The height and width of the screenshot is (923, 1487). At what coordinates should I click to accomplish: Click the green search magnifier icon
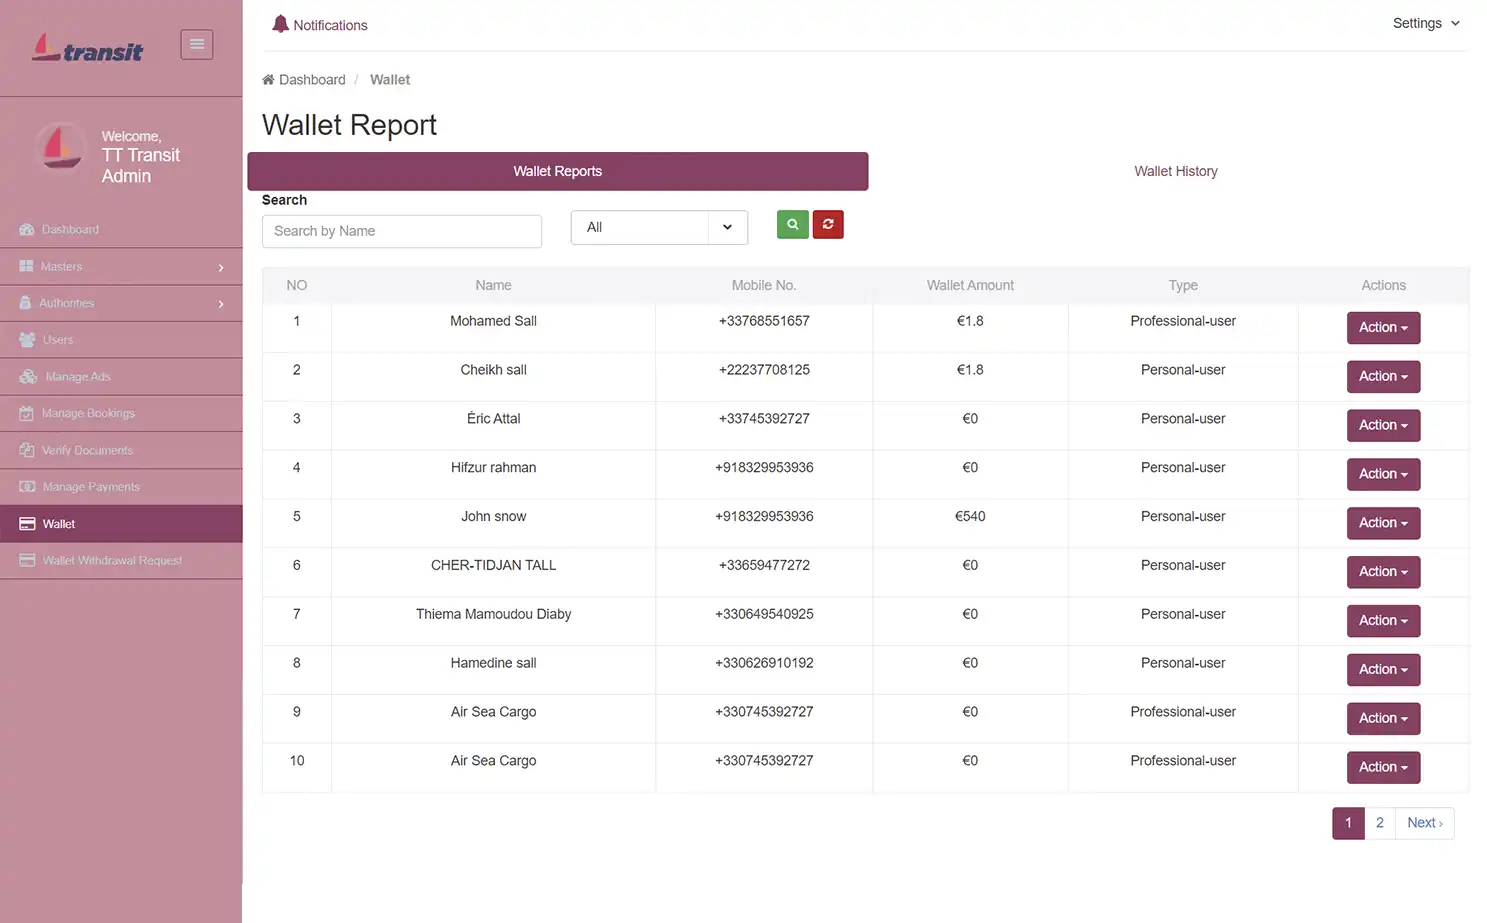(x=792, y=224)
